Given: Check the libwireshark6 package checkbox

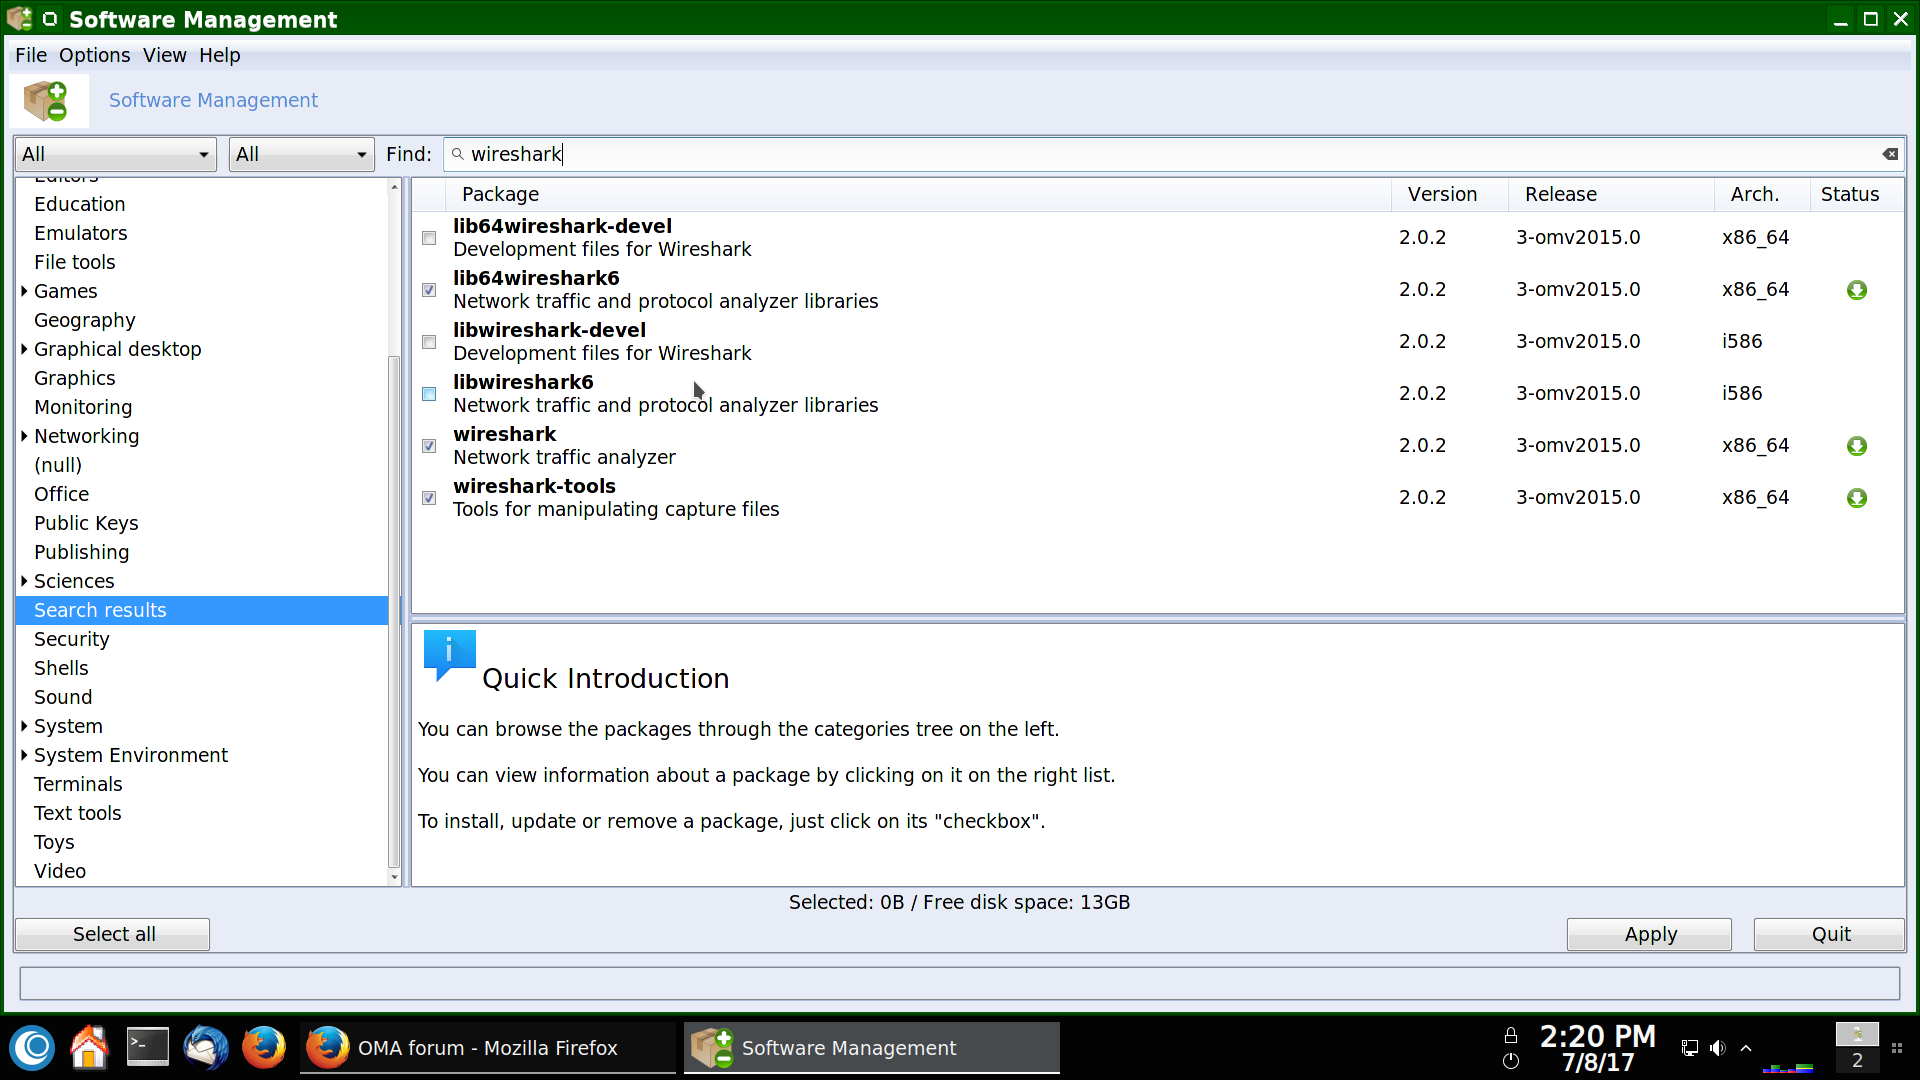Looking at the screenshot, I should click(x=429, y=394).
